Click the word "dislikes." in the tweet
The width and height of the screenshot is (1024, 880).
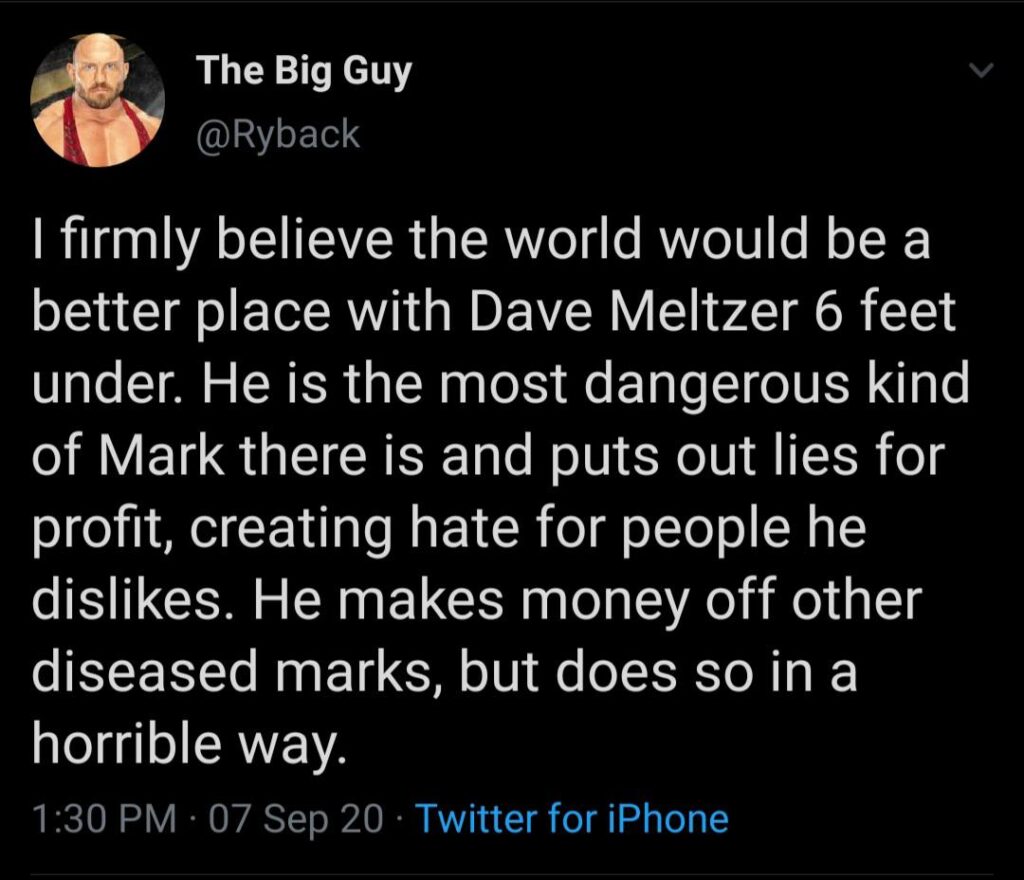click(136, 601)
